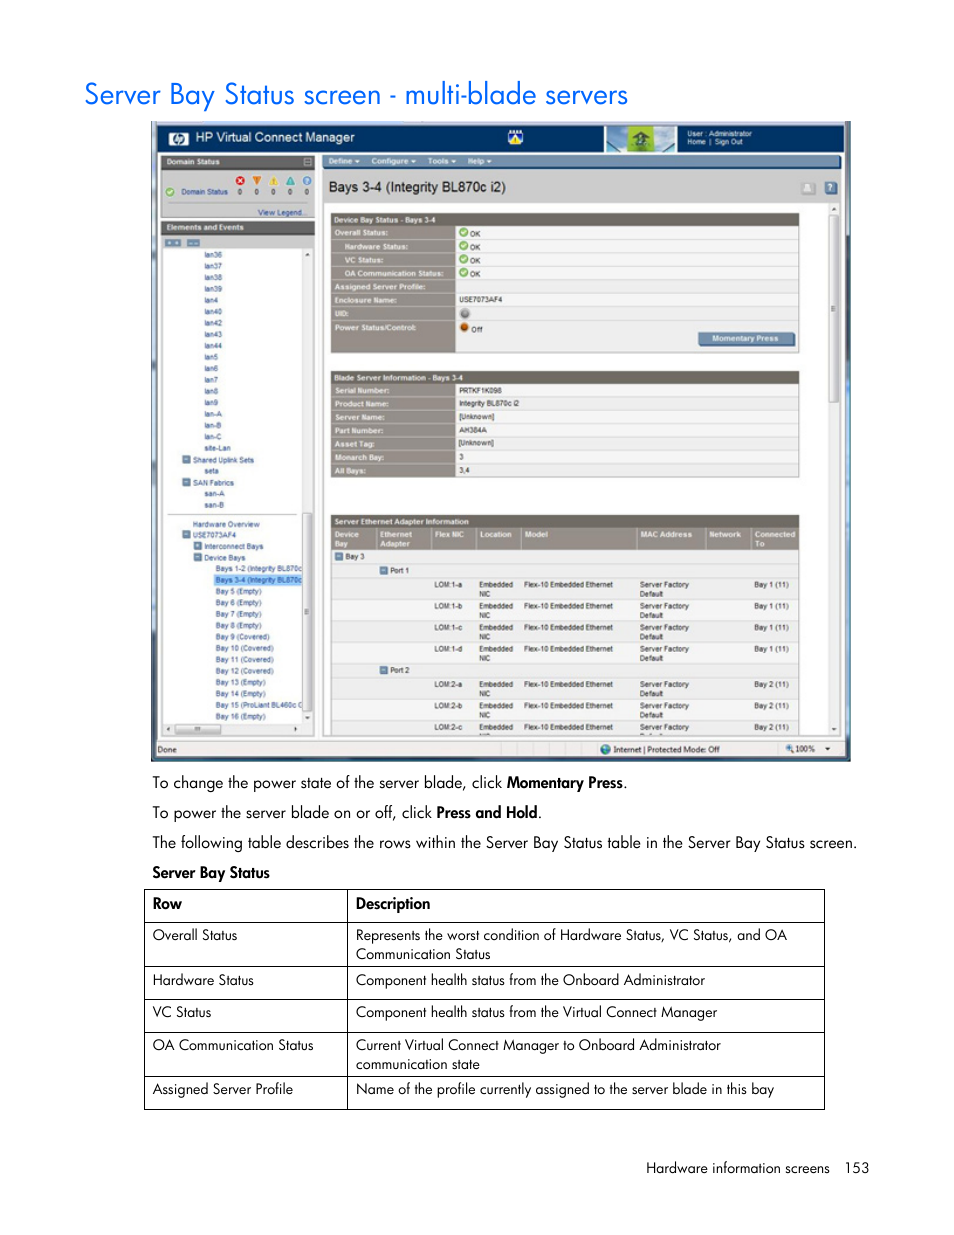Select Bays 1-2 Integrity tree item
The height and width of the screenshot is (1235, 954).
(258, 568)
